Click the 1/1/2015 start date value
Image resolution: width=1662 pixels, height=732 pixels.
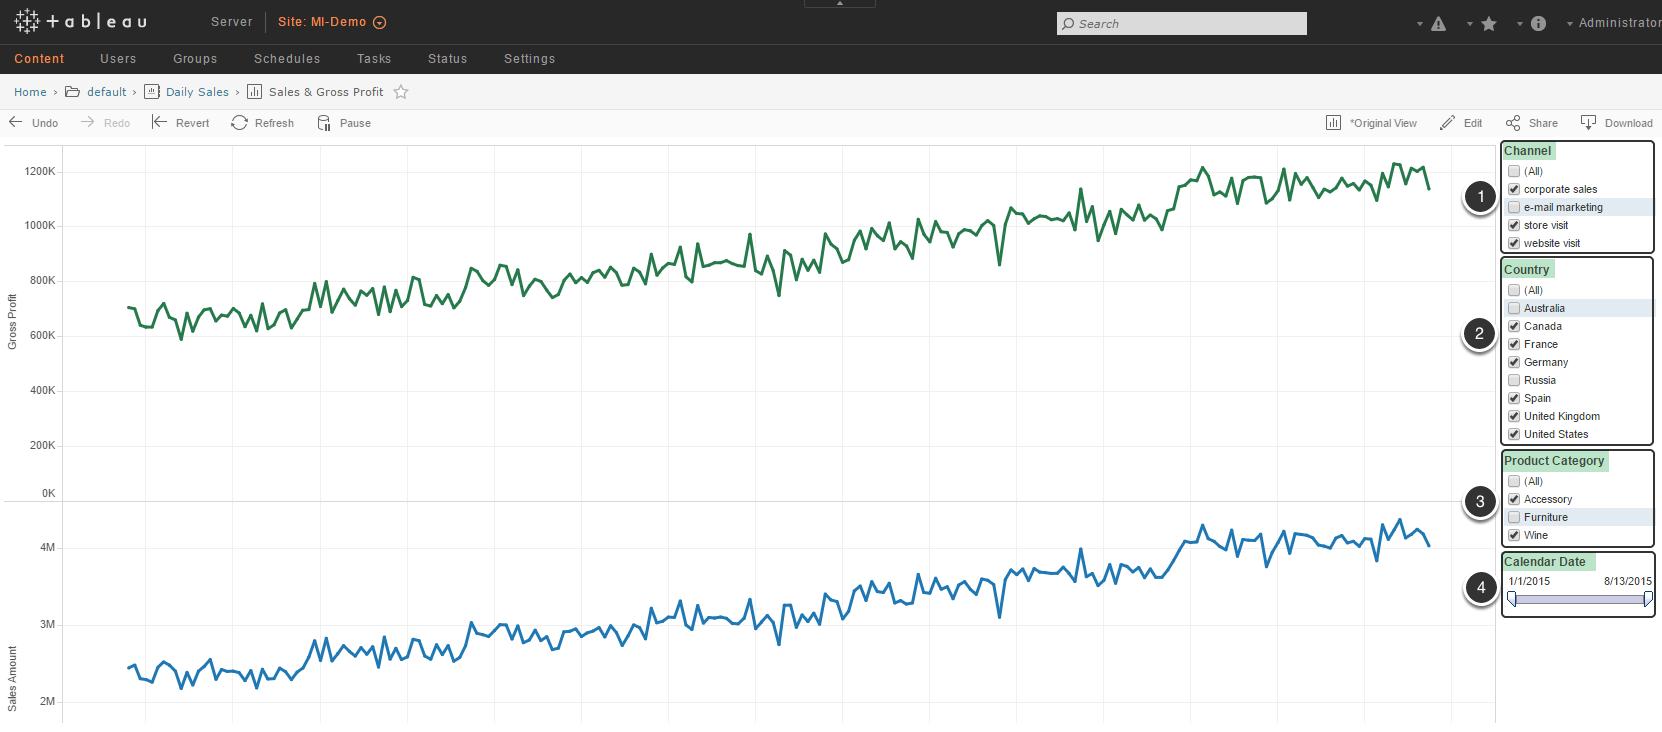(1529, 581)
